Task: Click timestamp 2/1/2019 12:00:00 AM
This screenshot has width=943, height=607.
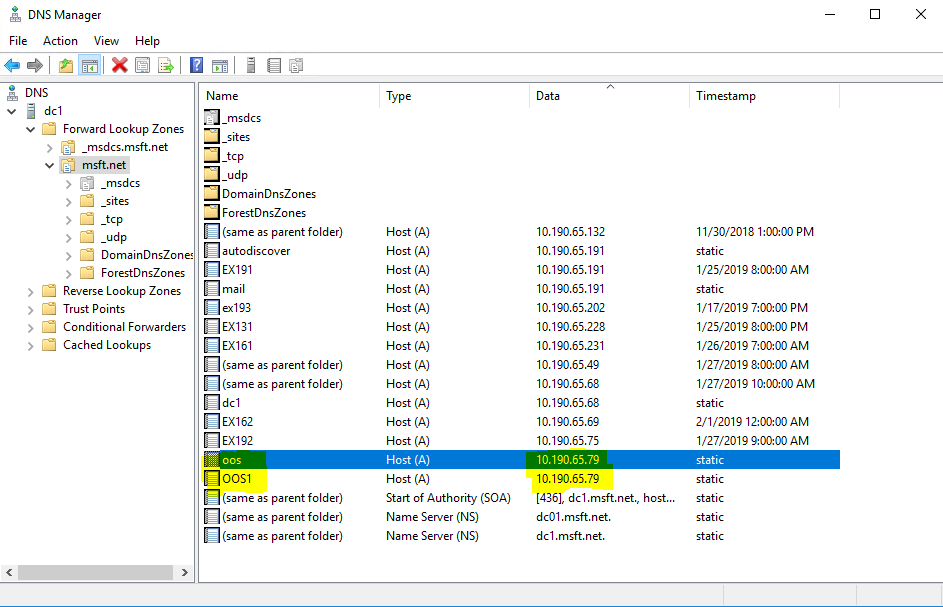Action: point(752,422)
